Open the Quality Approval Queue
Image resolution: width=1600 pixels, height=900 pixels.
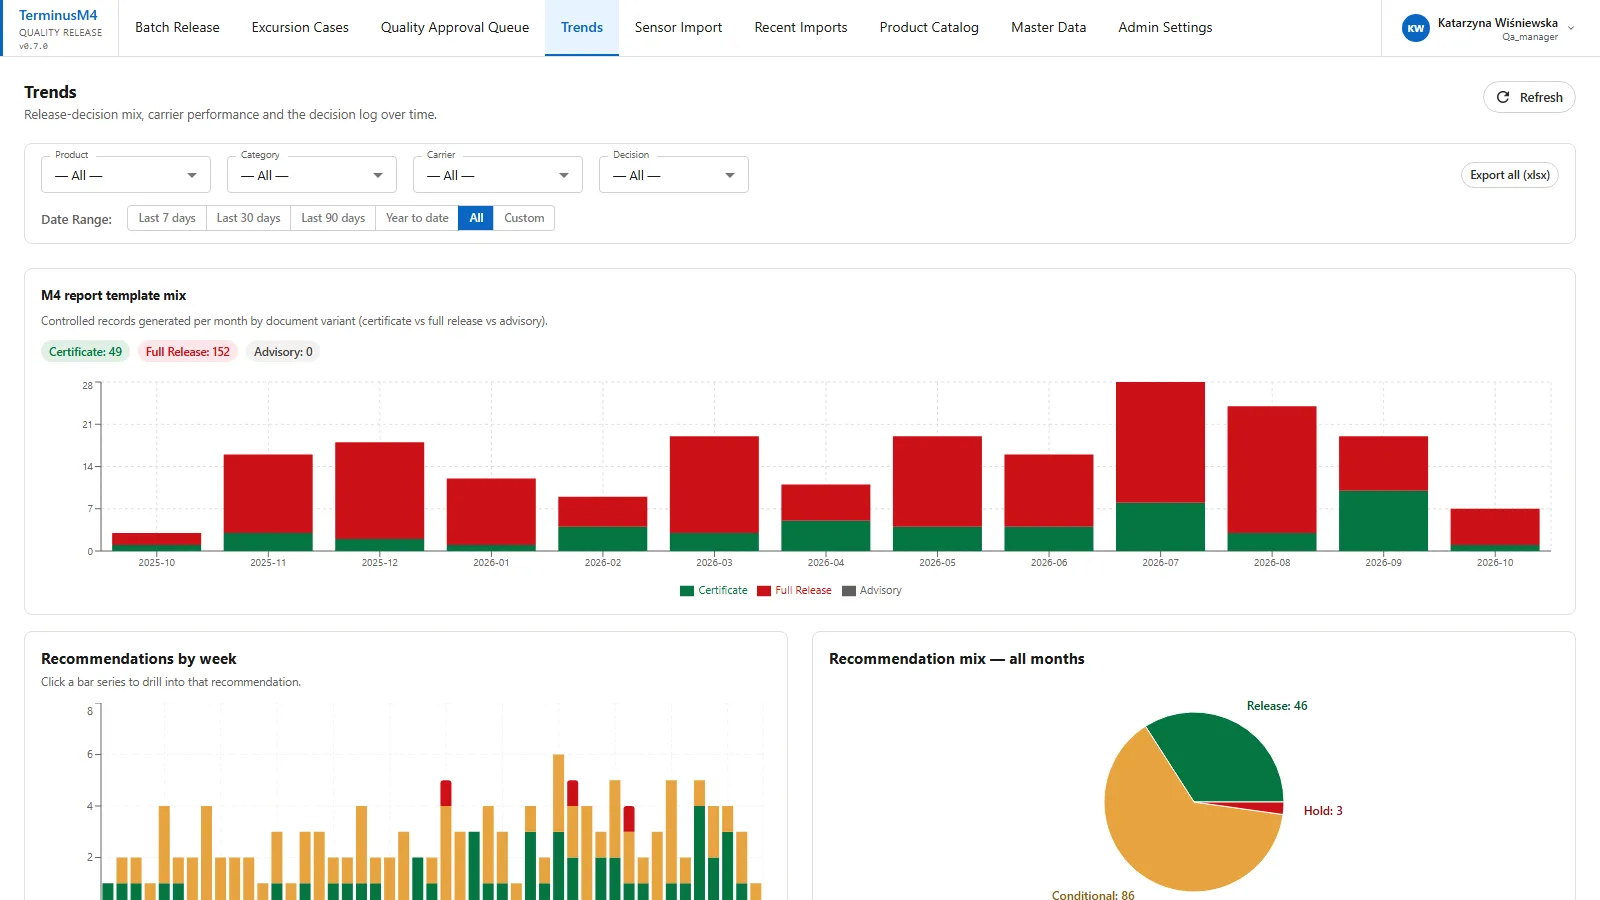(455, 28)
